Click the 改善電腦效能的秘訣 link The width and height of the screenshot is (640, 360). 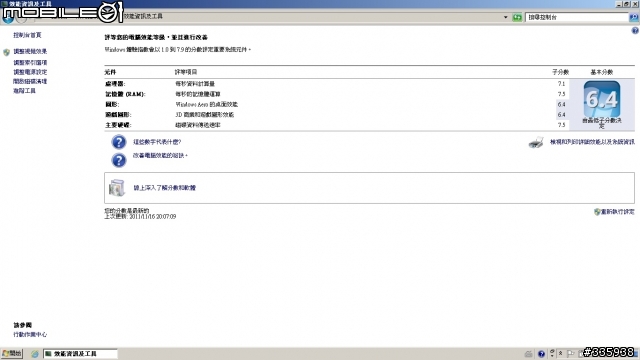point(160,156)
